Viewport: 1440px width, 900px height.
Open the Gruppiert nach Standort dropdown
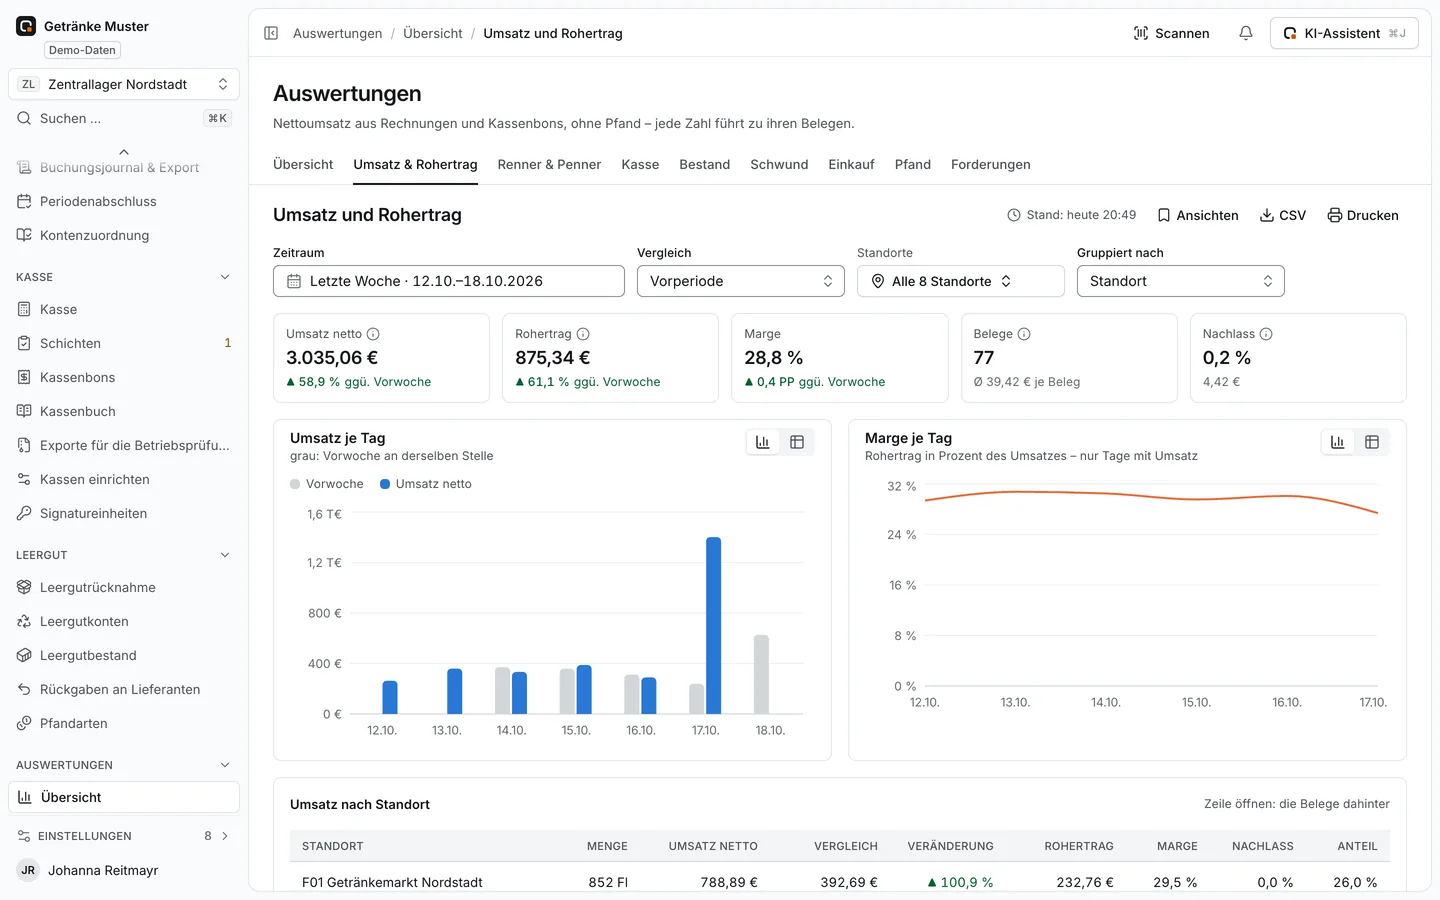(1181, 281)
